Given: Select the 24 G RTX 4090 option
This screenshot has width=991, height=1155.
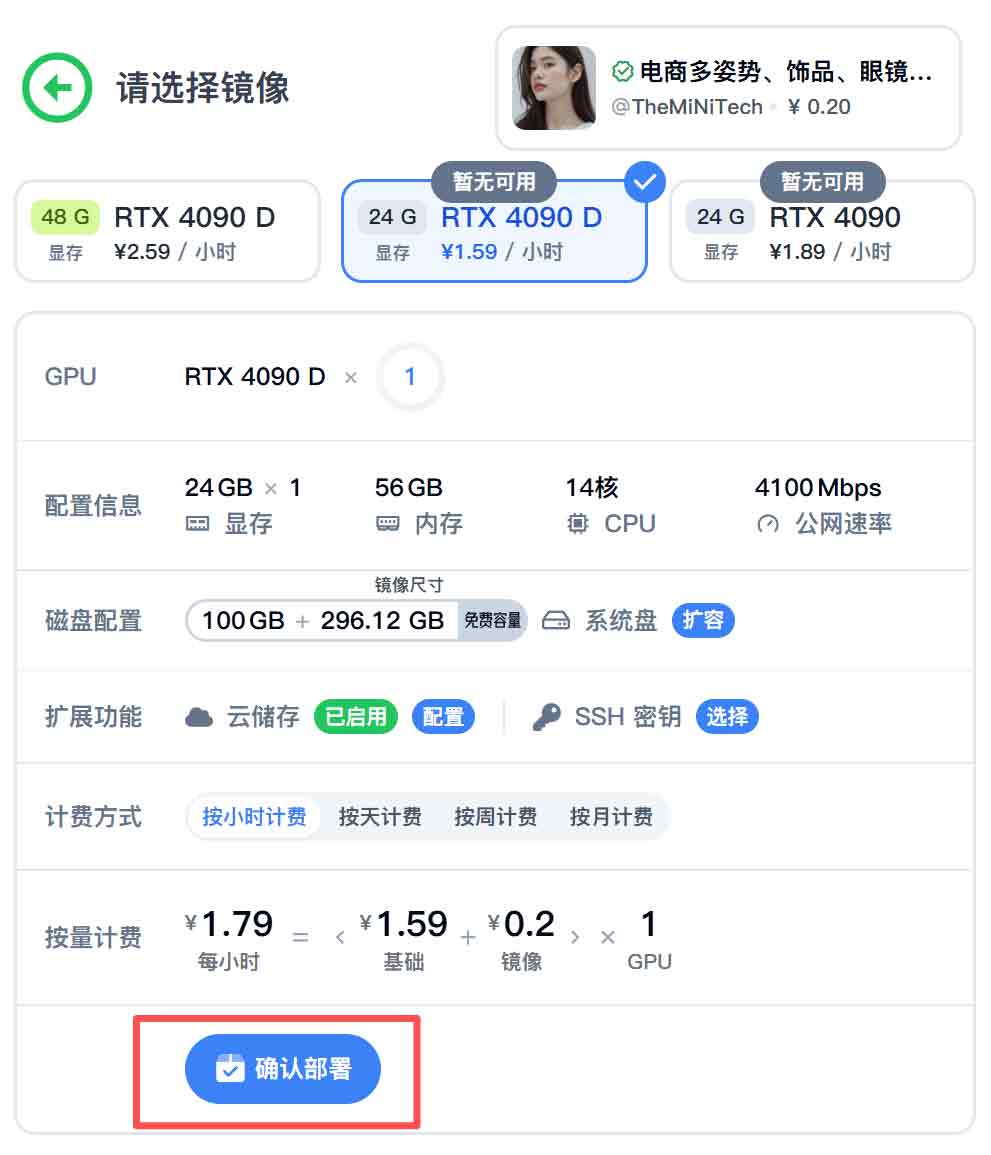Looking at the screenshot, I should [822, 231].
